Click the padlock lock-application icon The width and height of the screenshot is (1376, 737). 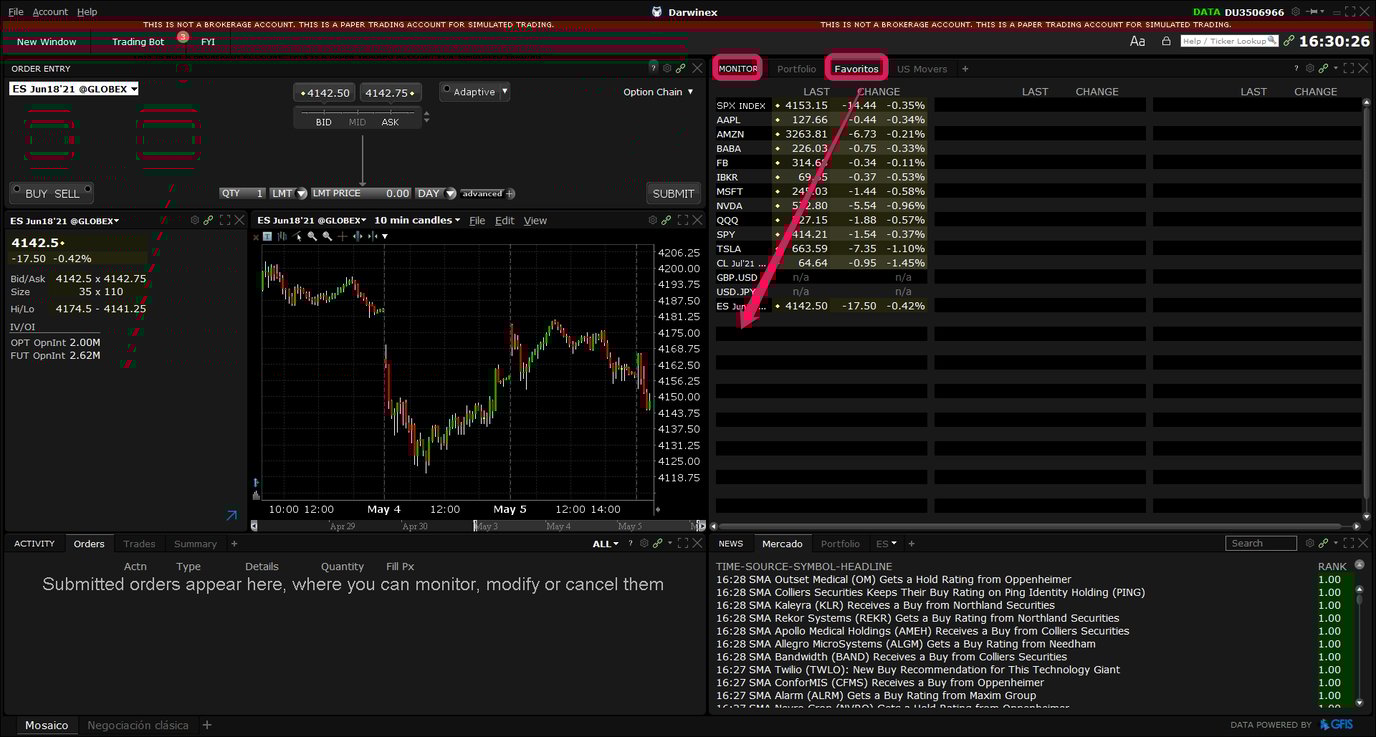point(1166,41)
